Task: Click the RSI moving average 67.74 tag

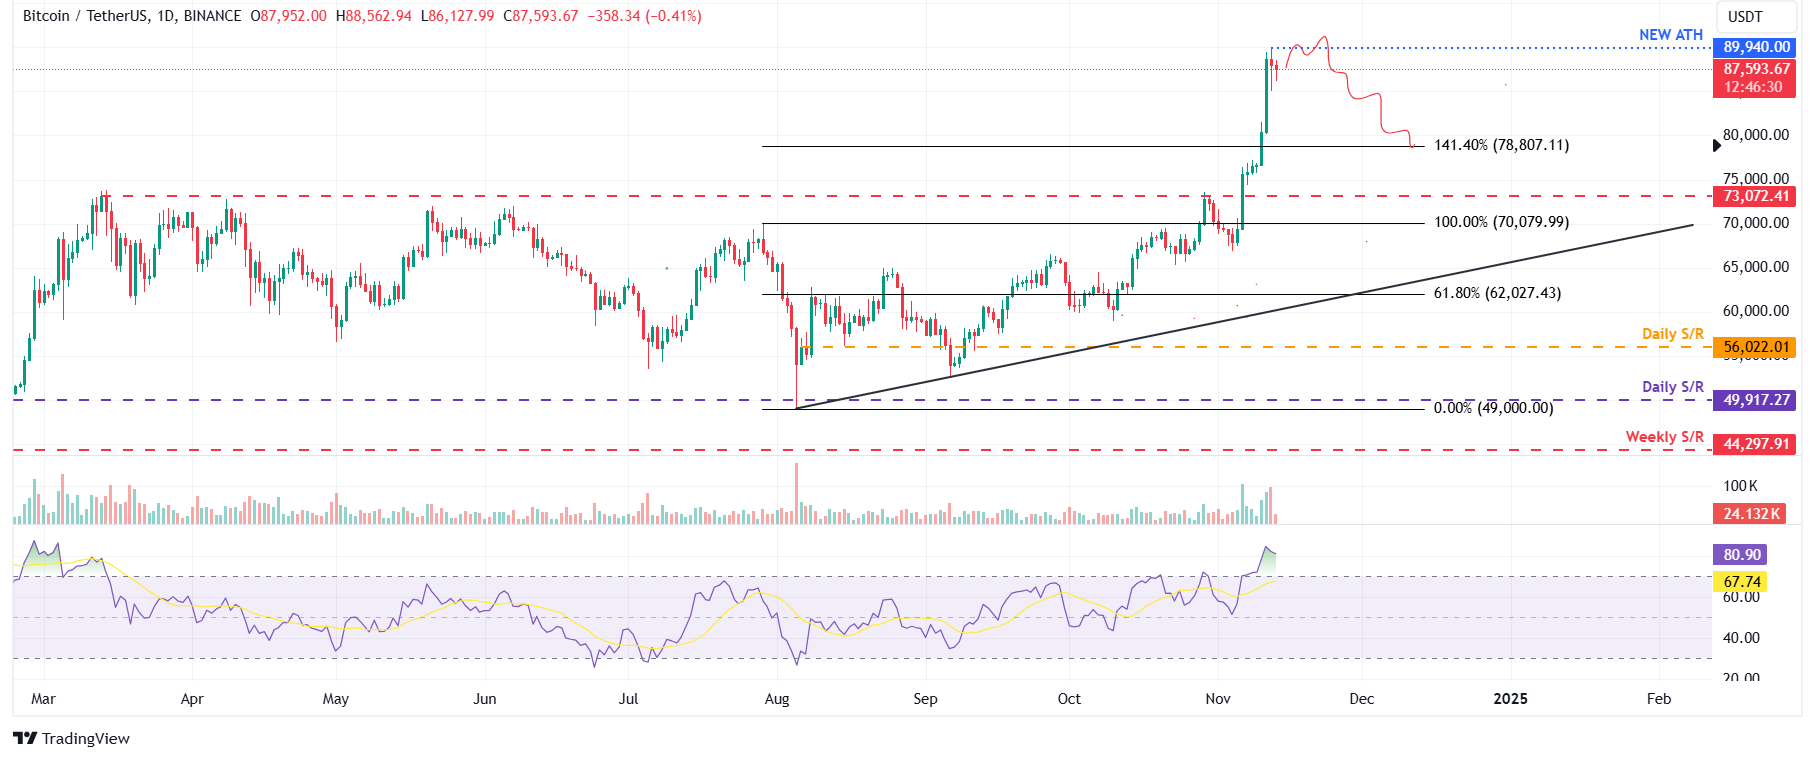Action: pyautogui.click(x=1741, y=582)
